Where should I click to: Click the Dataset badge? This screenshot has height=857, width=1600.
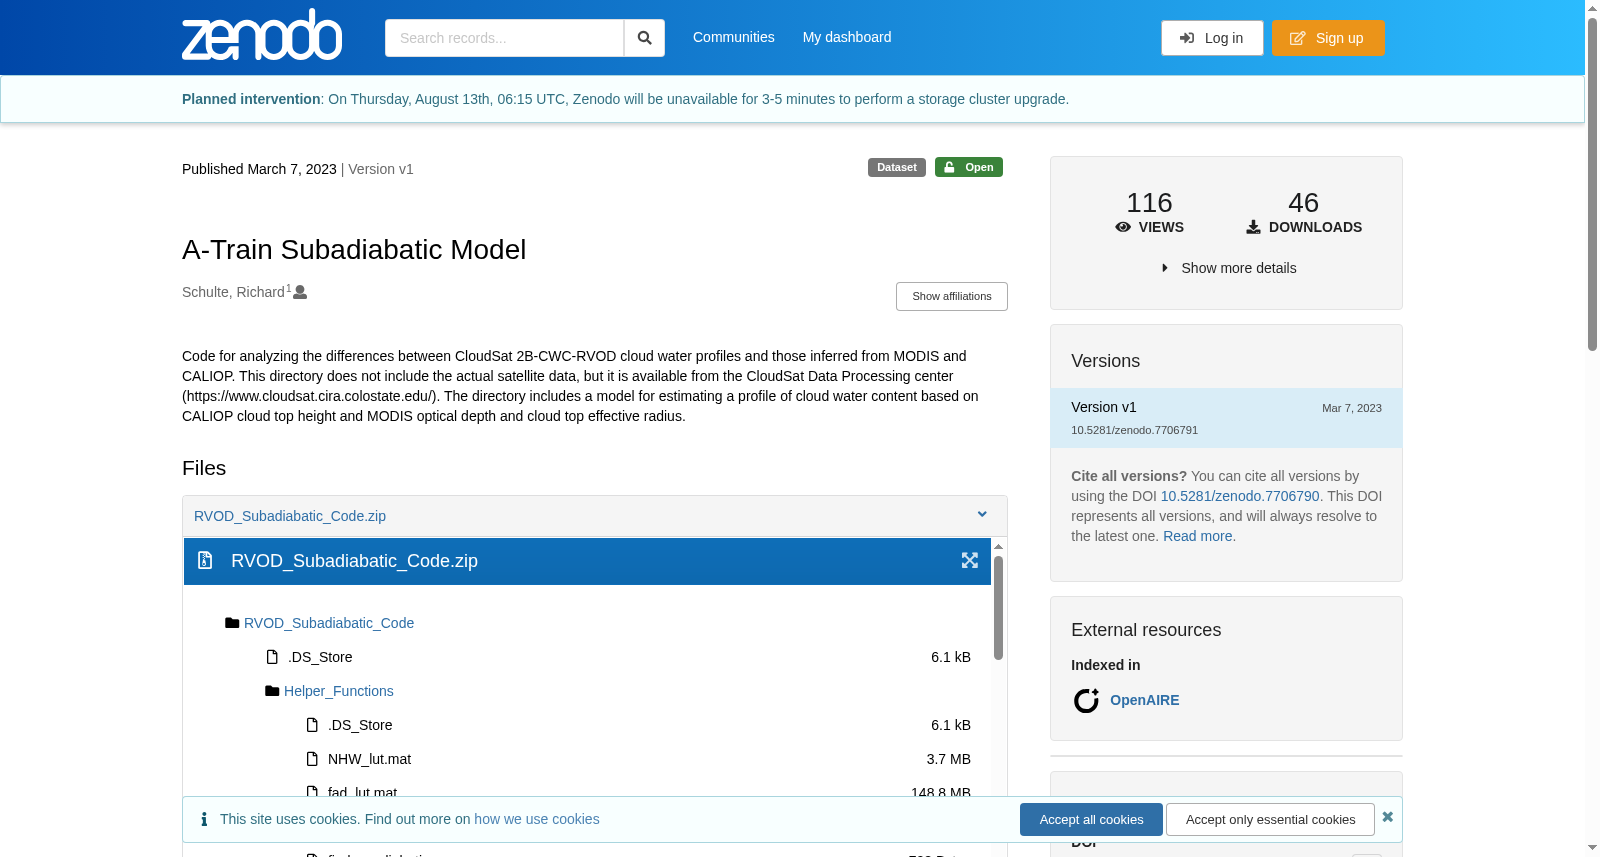(897, 167)
